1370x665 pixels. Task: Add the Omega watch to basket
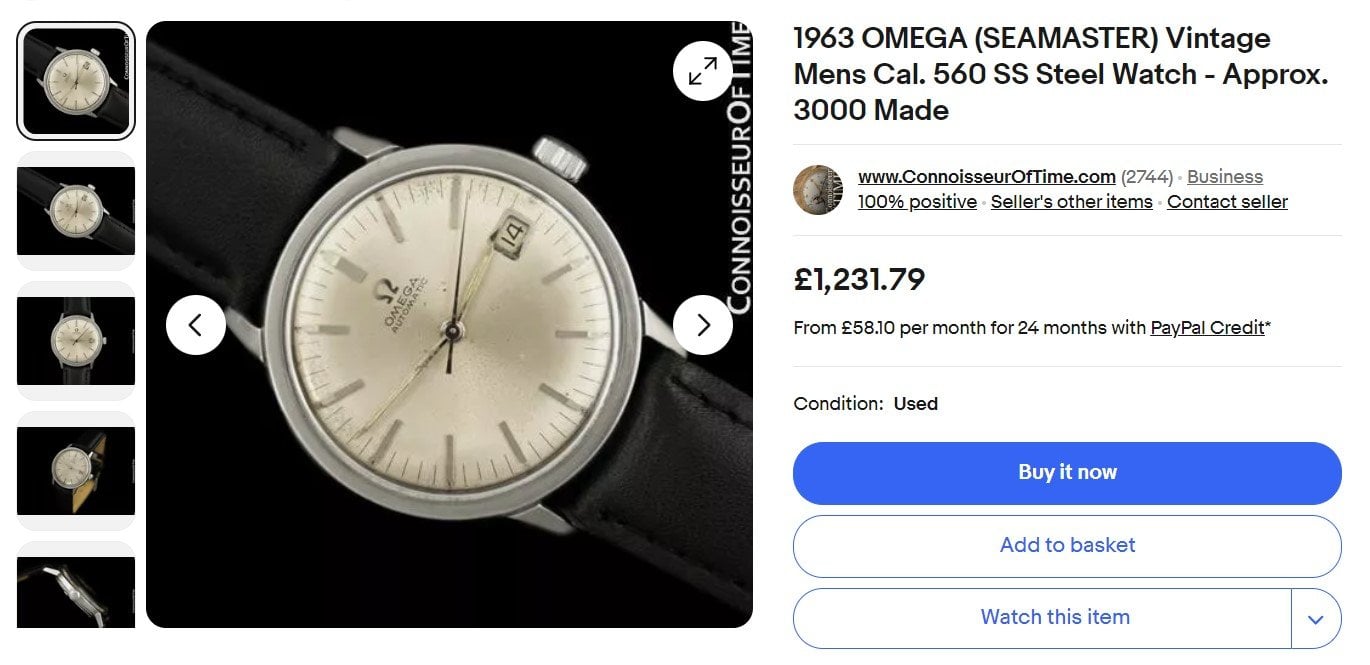(x=1067, y=546)
